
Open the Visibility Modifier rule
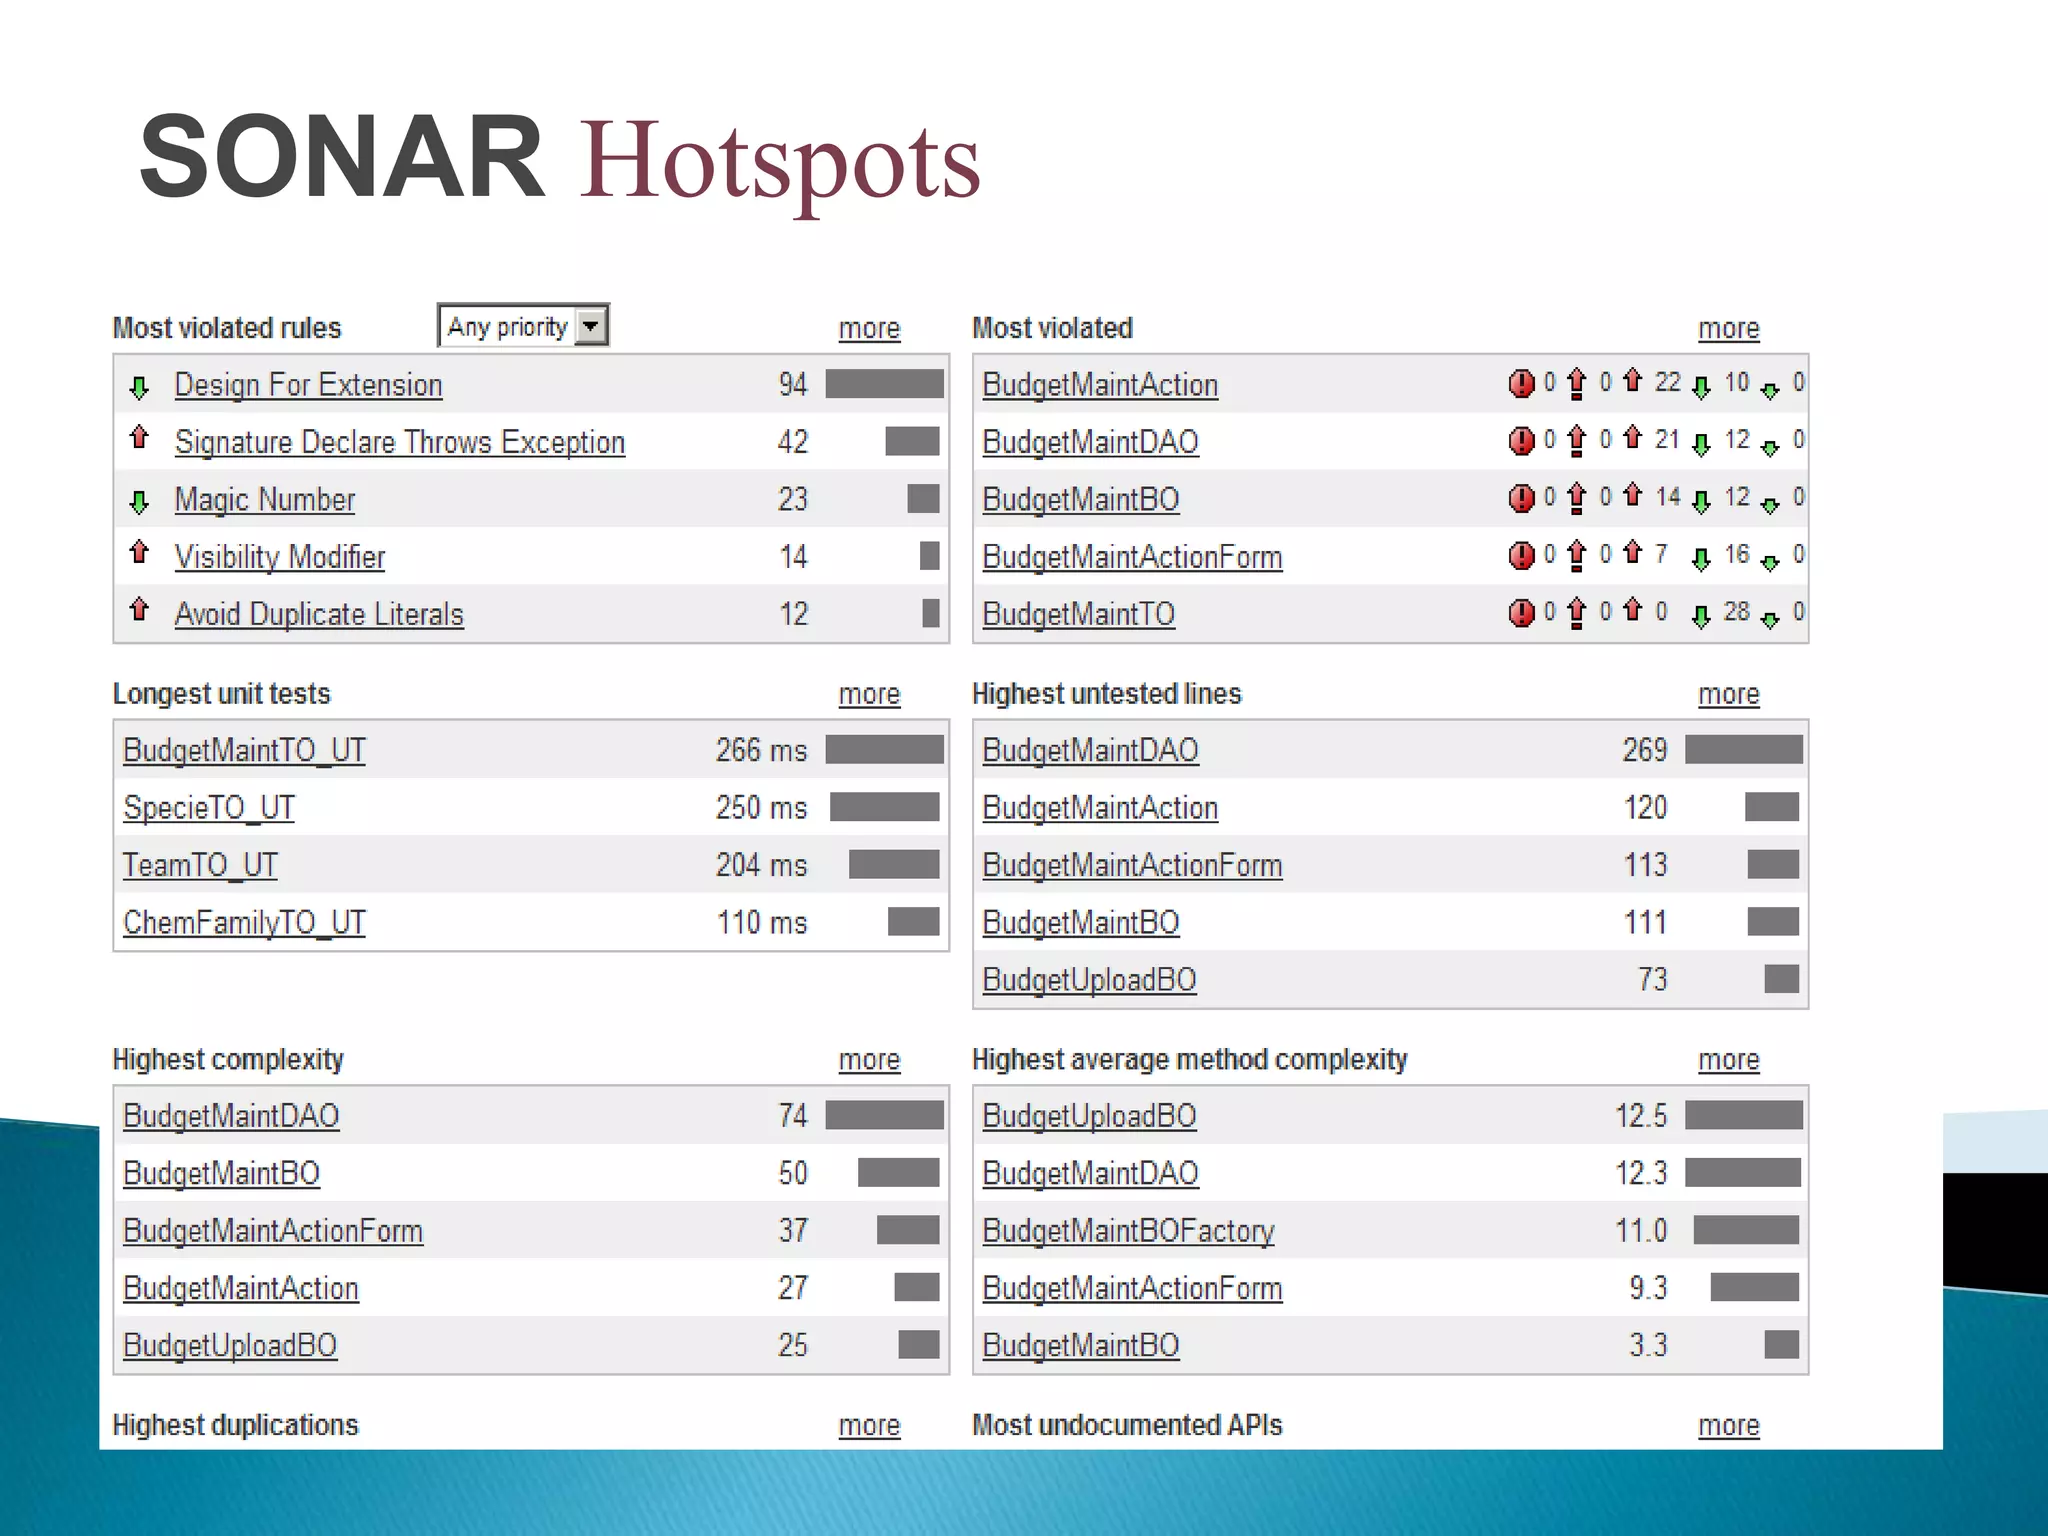pyautogui.click(x=280, y=556)
